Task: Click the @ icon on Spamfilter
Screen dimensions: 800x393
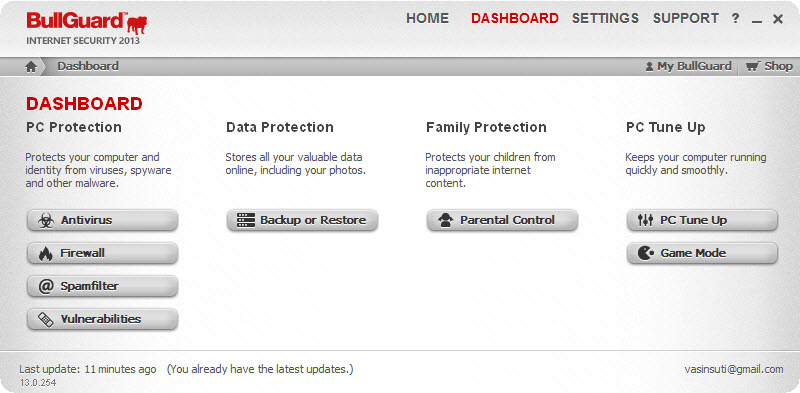Action: (46, 286)
